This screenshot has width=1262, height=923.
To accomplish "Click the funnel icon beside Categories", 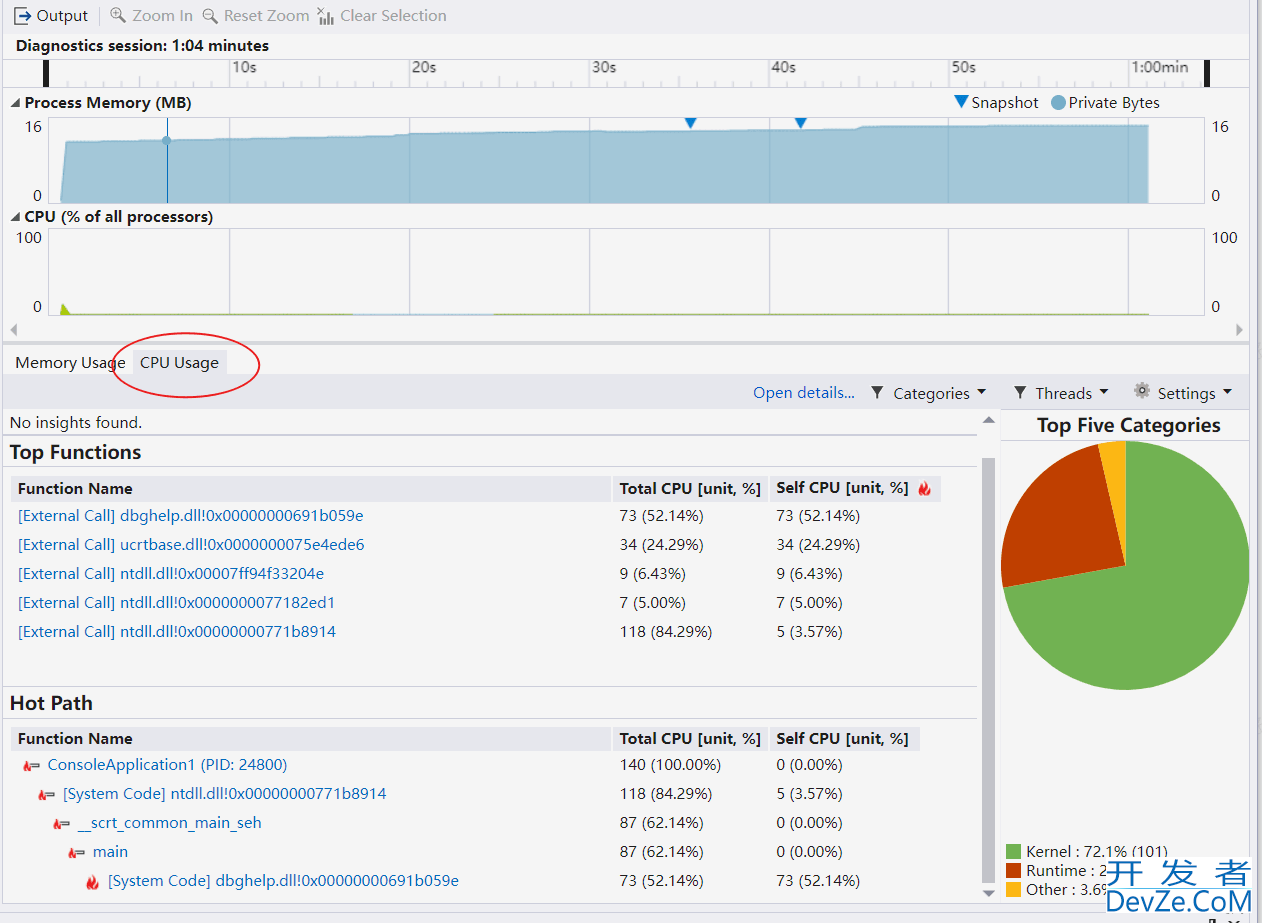I will (x=877, y=393).
